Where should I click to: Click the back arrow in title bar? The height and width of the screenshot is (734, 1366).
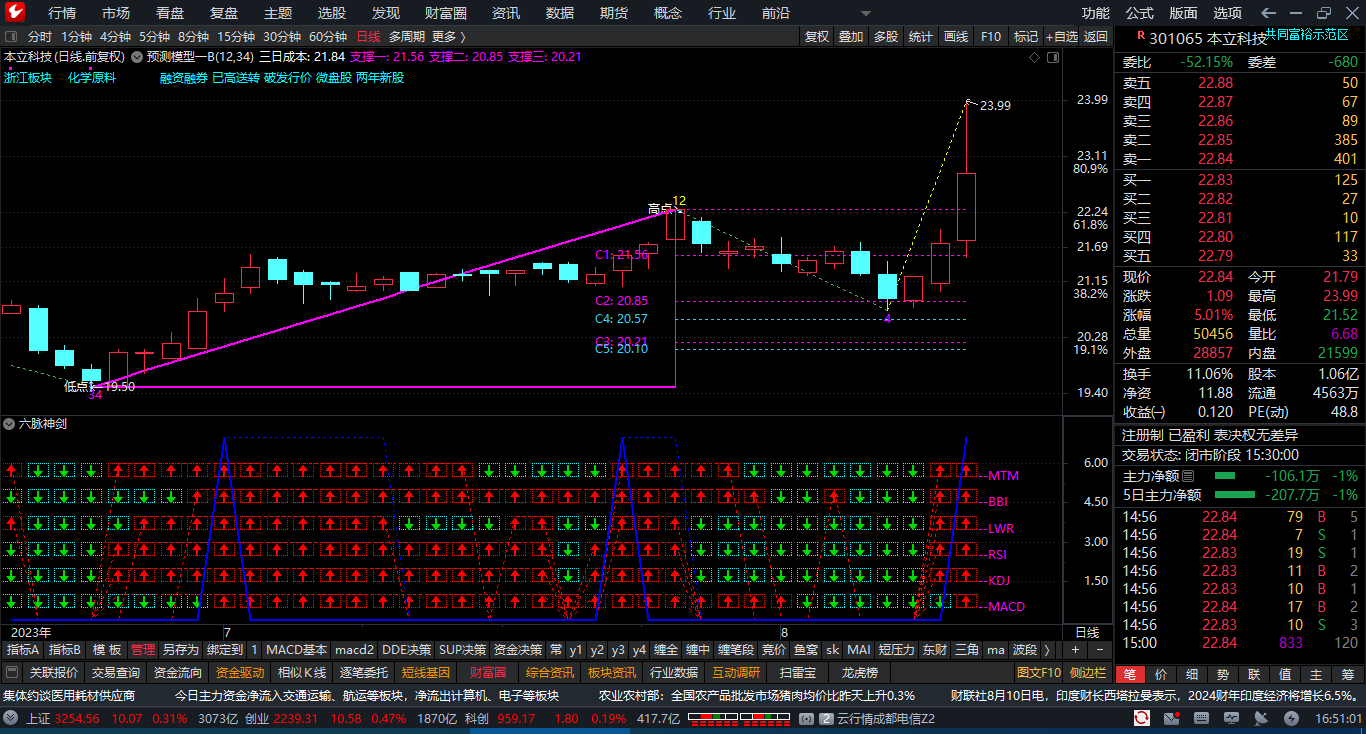click(1269, 13)
